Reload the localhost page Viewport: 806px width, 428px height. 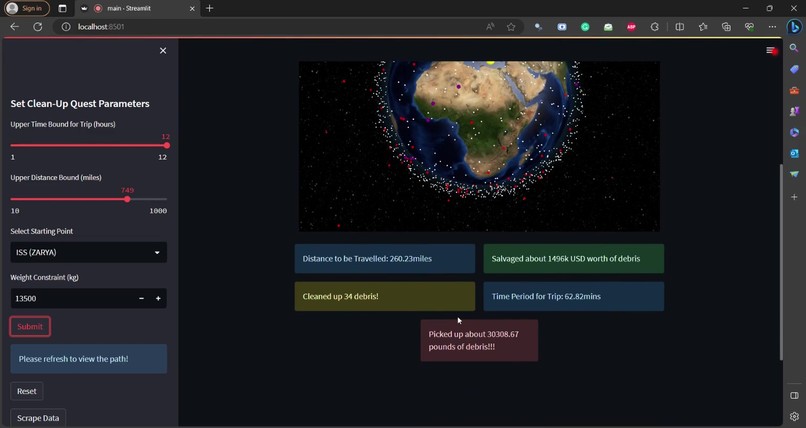[x=38, y=27]
